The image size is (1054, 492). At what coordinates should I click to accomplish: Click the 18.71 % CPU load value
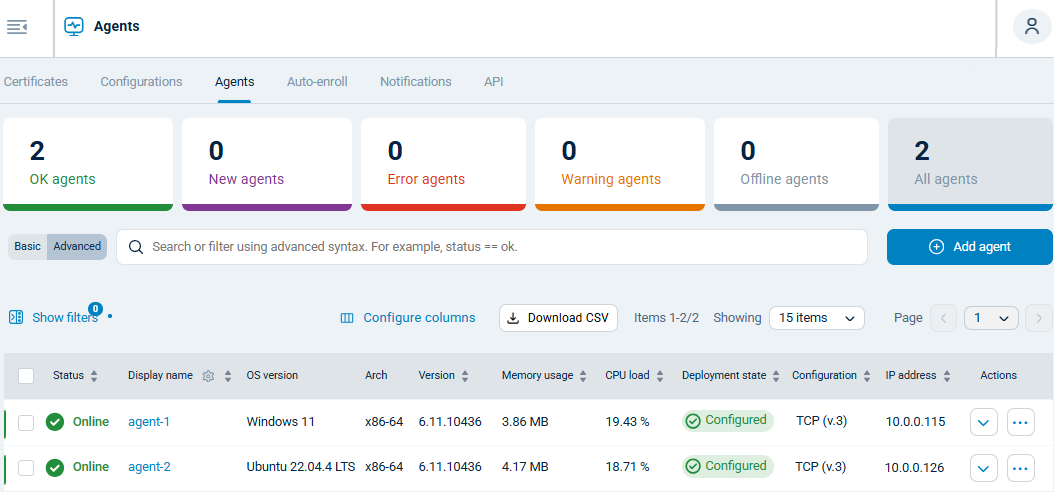point(627,467)
